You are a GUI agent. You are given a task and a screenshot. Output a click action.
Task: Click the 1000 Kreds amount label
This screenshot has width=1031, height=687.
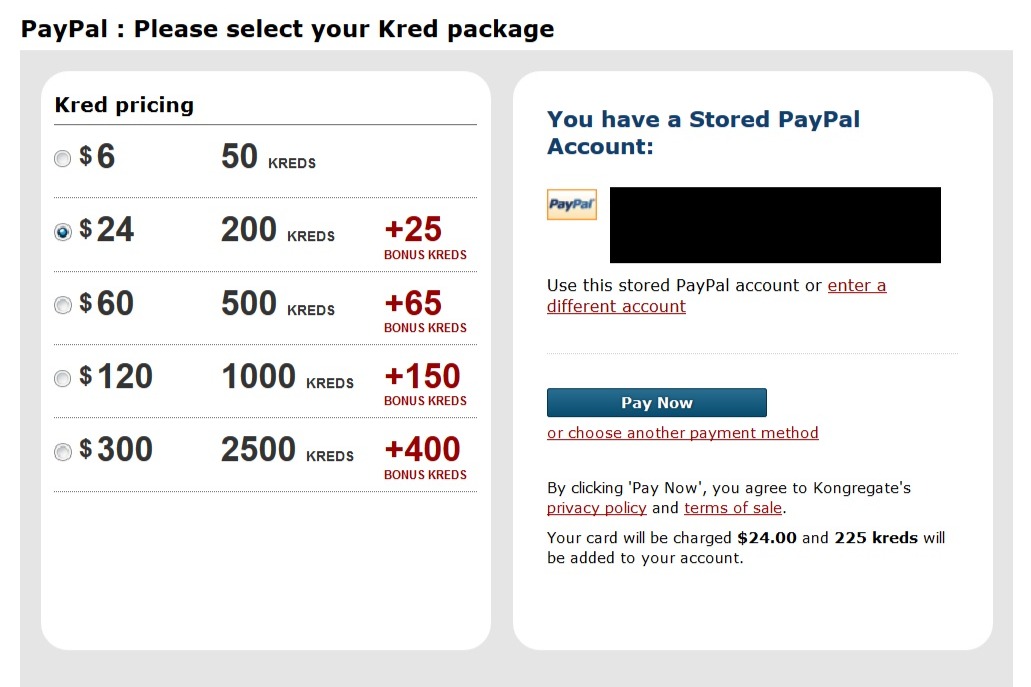click(287, 377)
